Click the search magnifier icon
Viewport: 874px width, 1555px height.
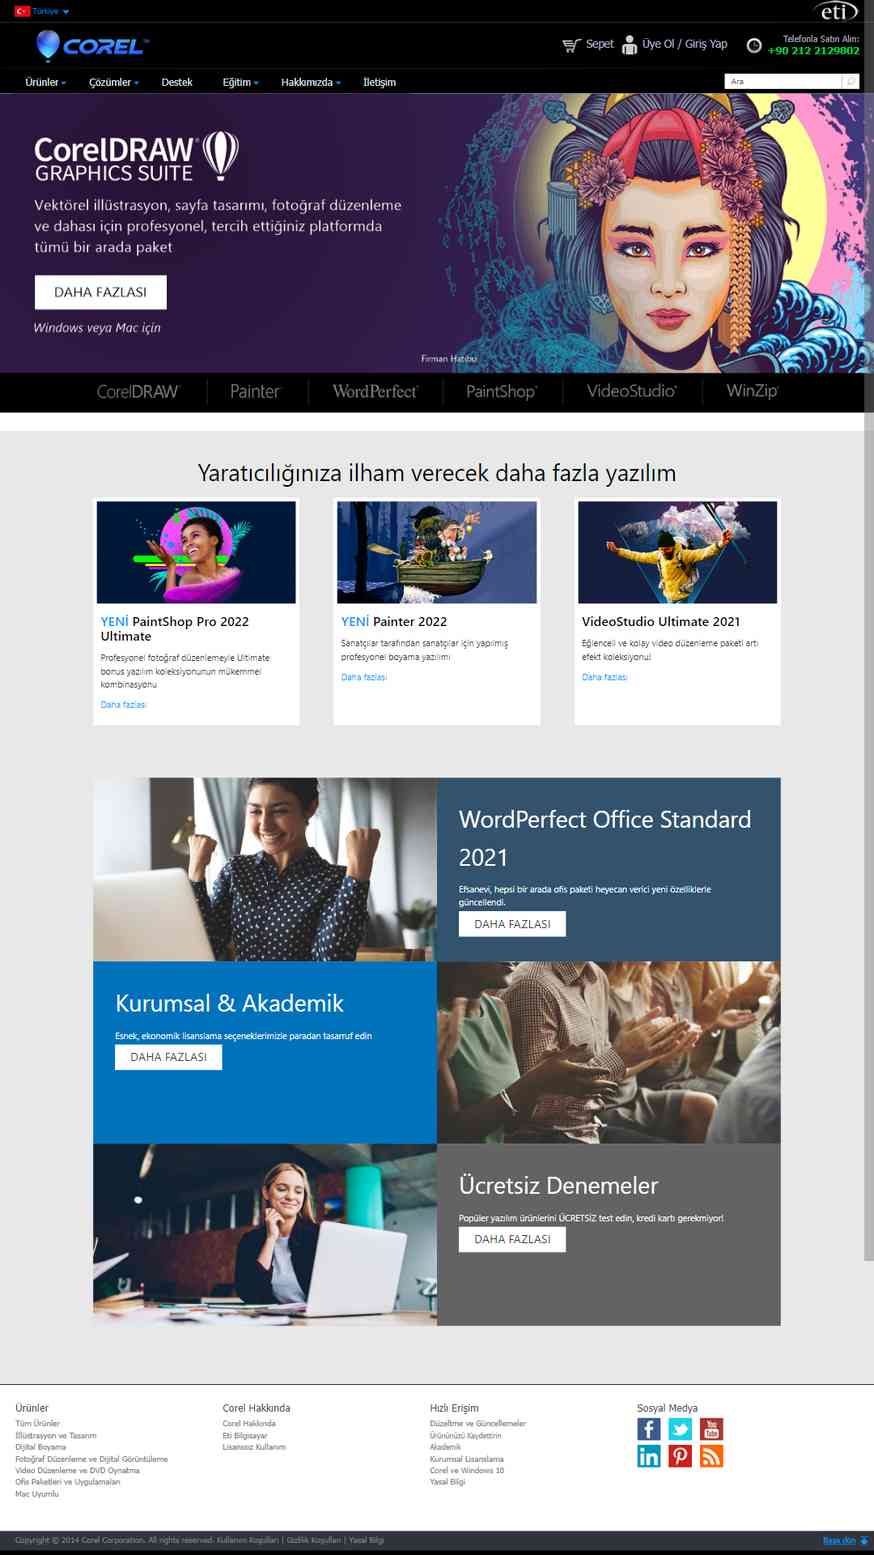[850, 81]
